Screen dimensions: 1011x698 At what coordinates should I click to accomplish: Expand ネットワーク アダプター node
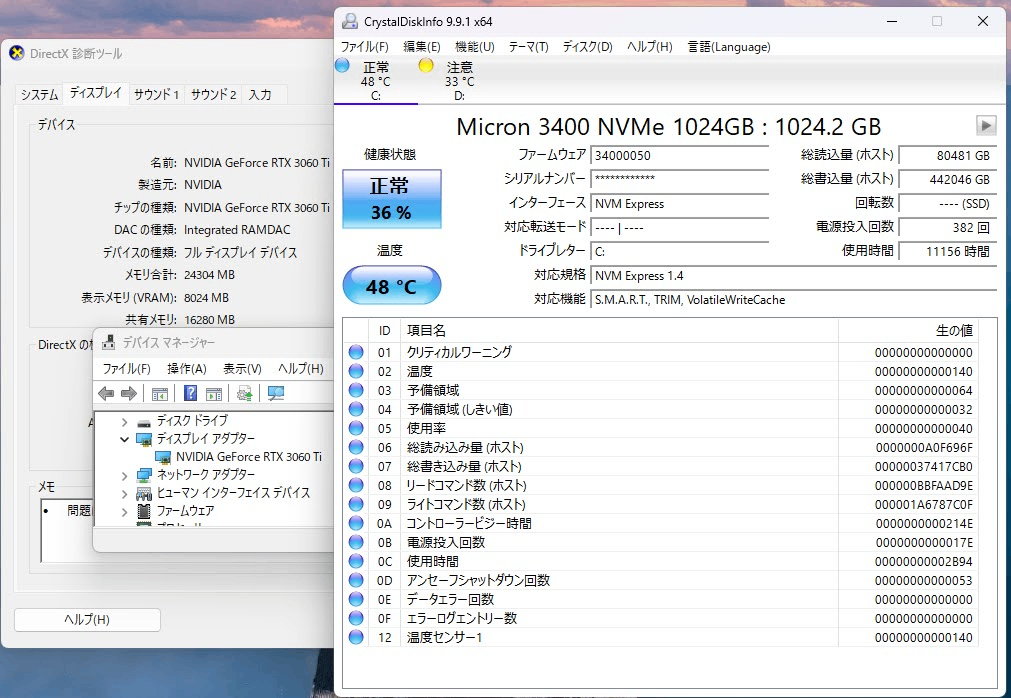coord(124,476)
